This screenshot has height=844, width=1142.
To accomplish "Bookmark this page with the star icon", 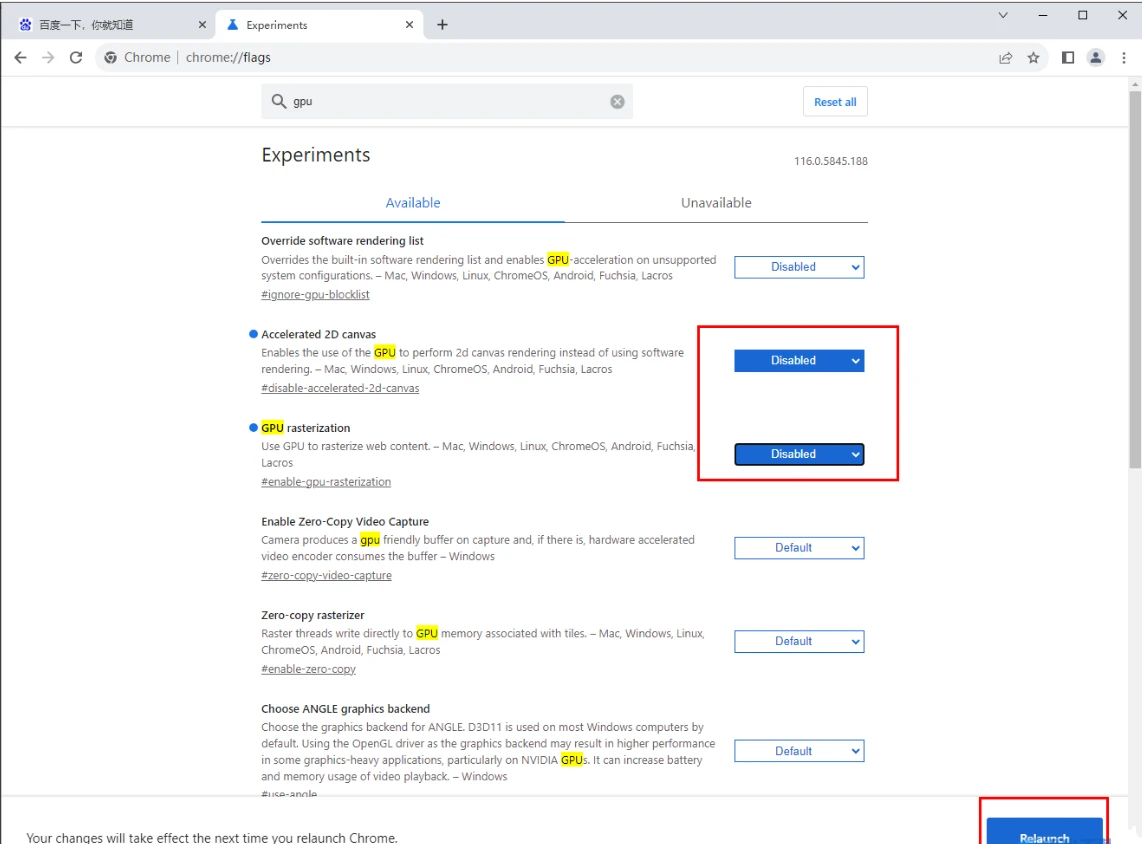I will (1033, 58).
